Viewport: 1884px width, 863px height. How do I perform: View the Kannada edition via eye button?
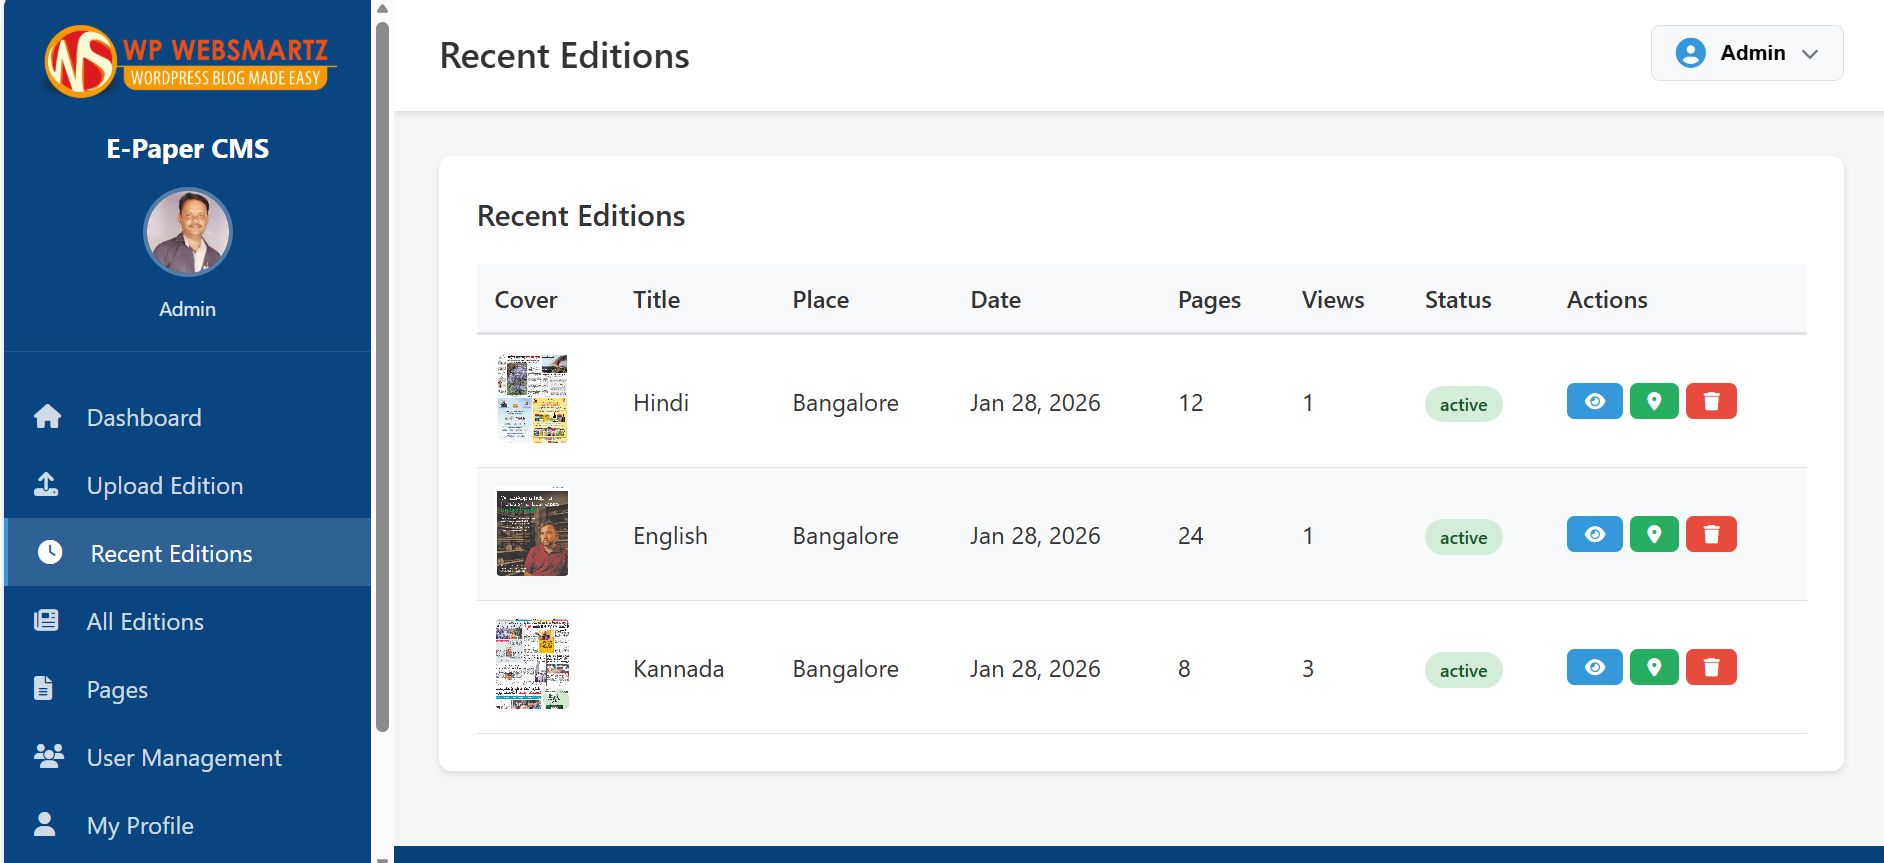[1594, 667]
